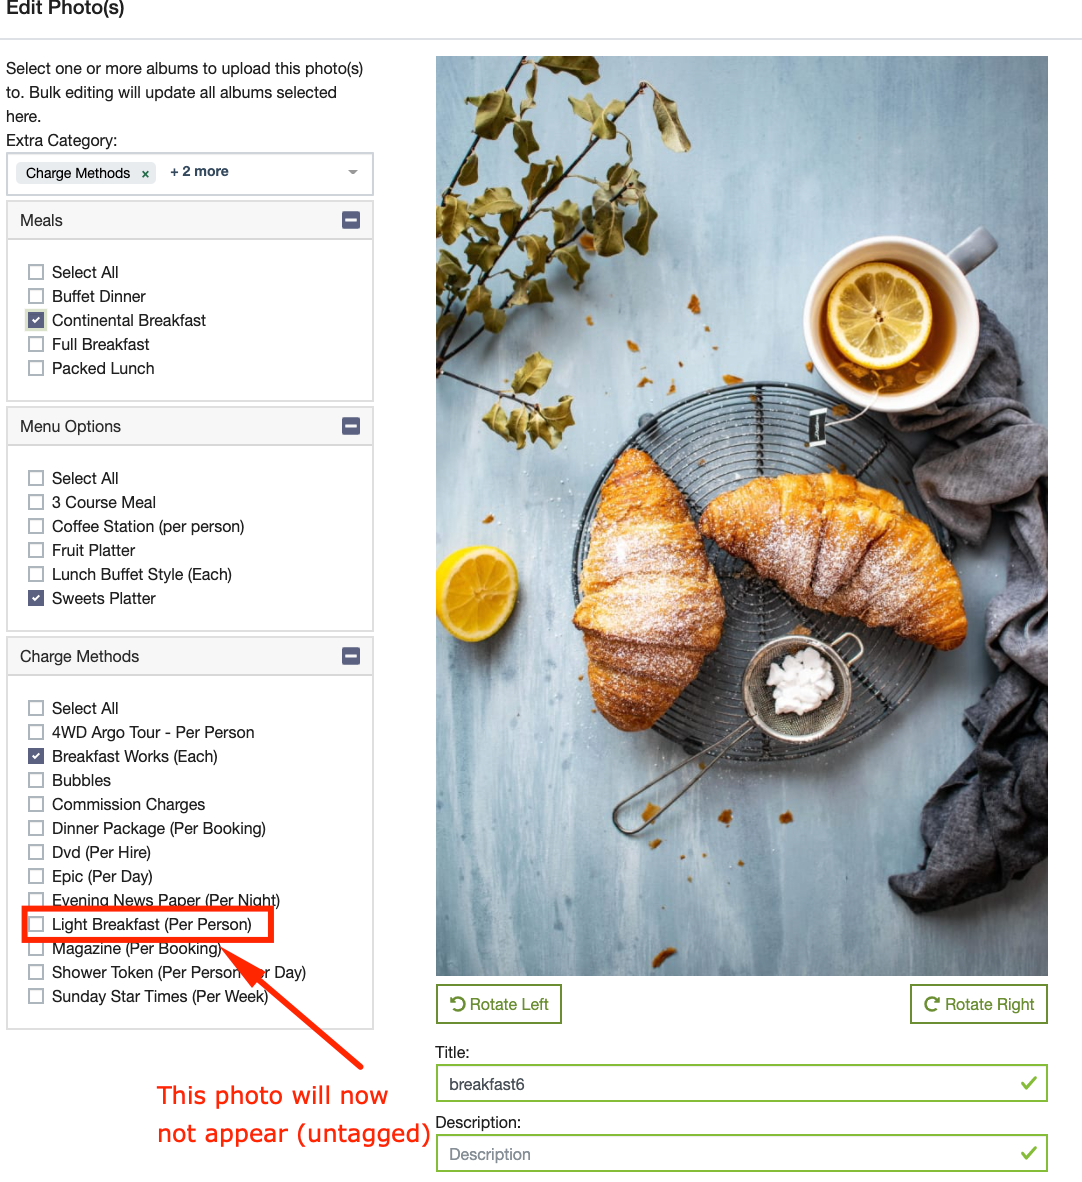Collapse the Meals section

tap(351, 220)
